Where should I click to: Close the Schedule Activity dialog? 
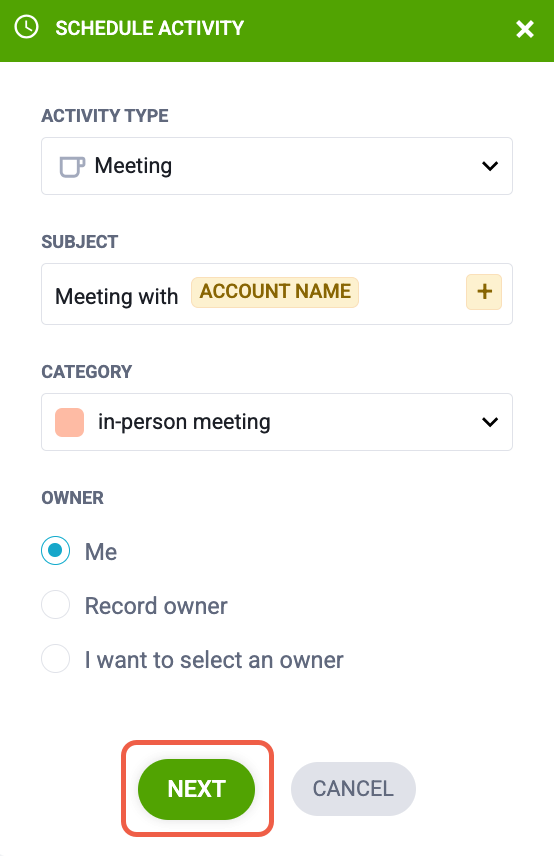[525, 29]
